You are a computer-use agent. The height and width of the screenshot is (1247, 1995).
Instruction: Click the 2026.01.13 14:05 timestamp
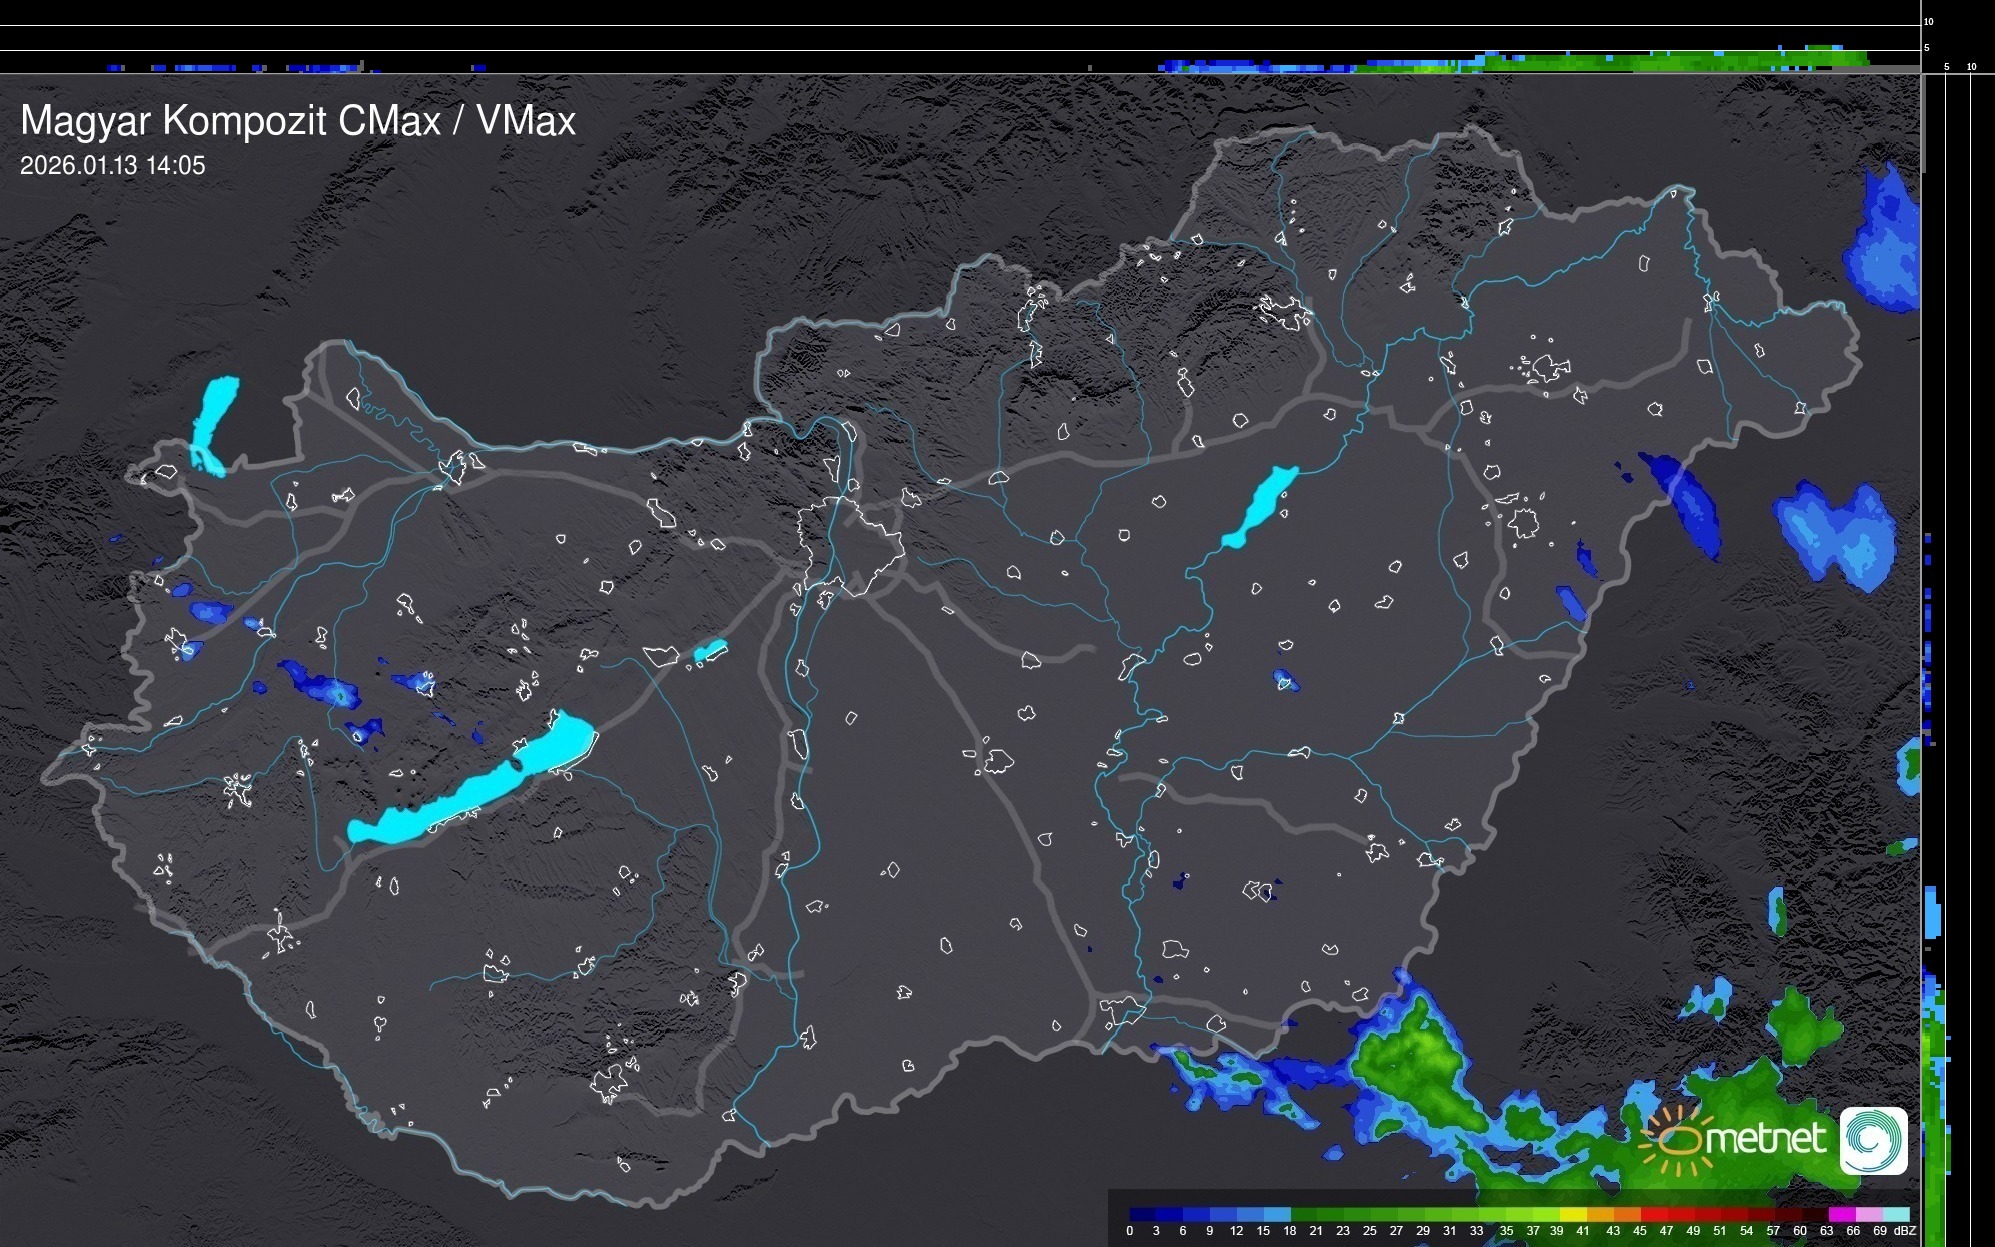pyautogui.click(x=112, y=166)
